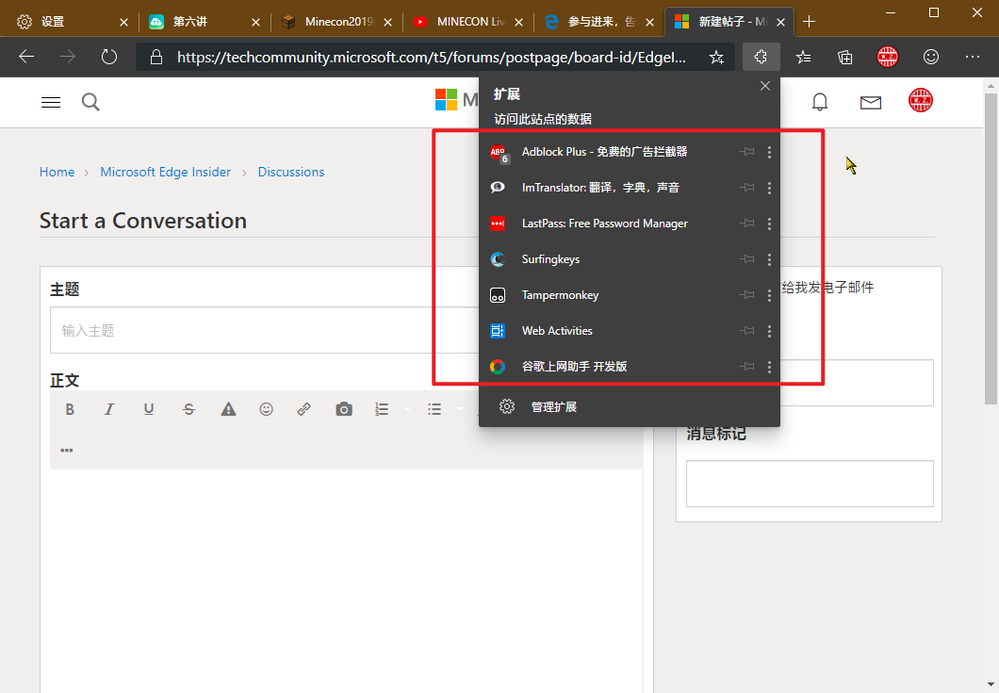Open the community user avatar menu

[921, 101]
